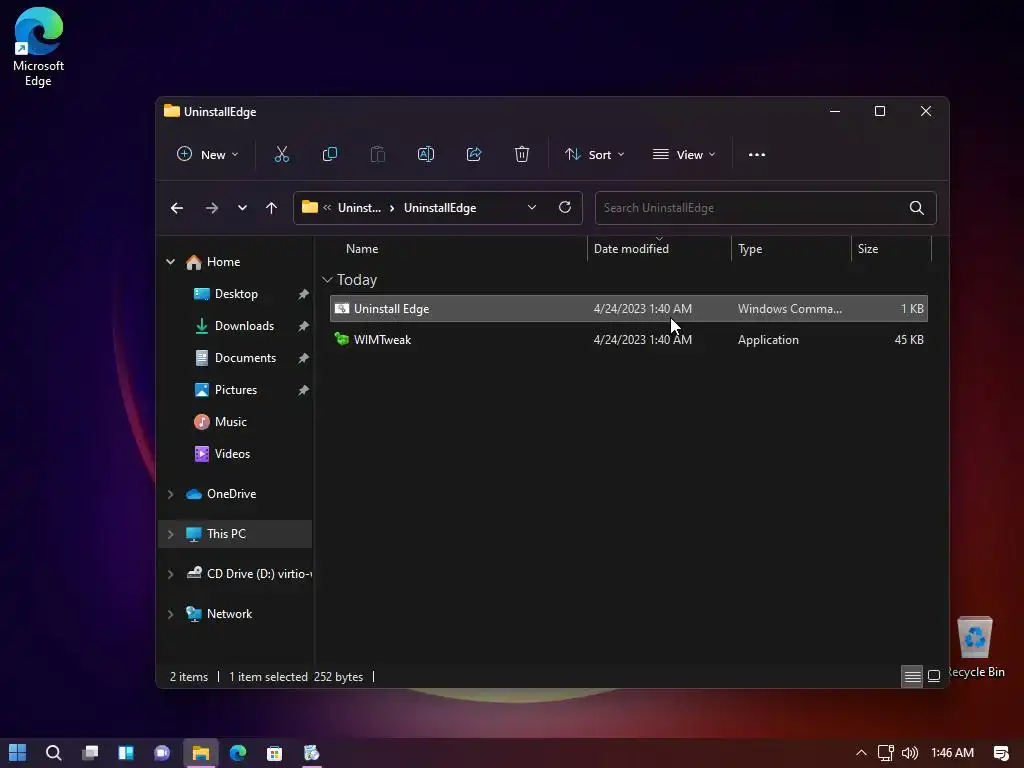
Task: Open volume control in system tray
Action: click(910, 753)
